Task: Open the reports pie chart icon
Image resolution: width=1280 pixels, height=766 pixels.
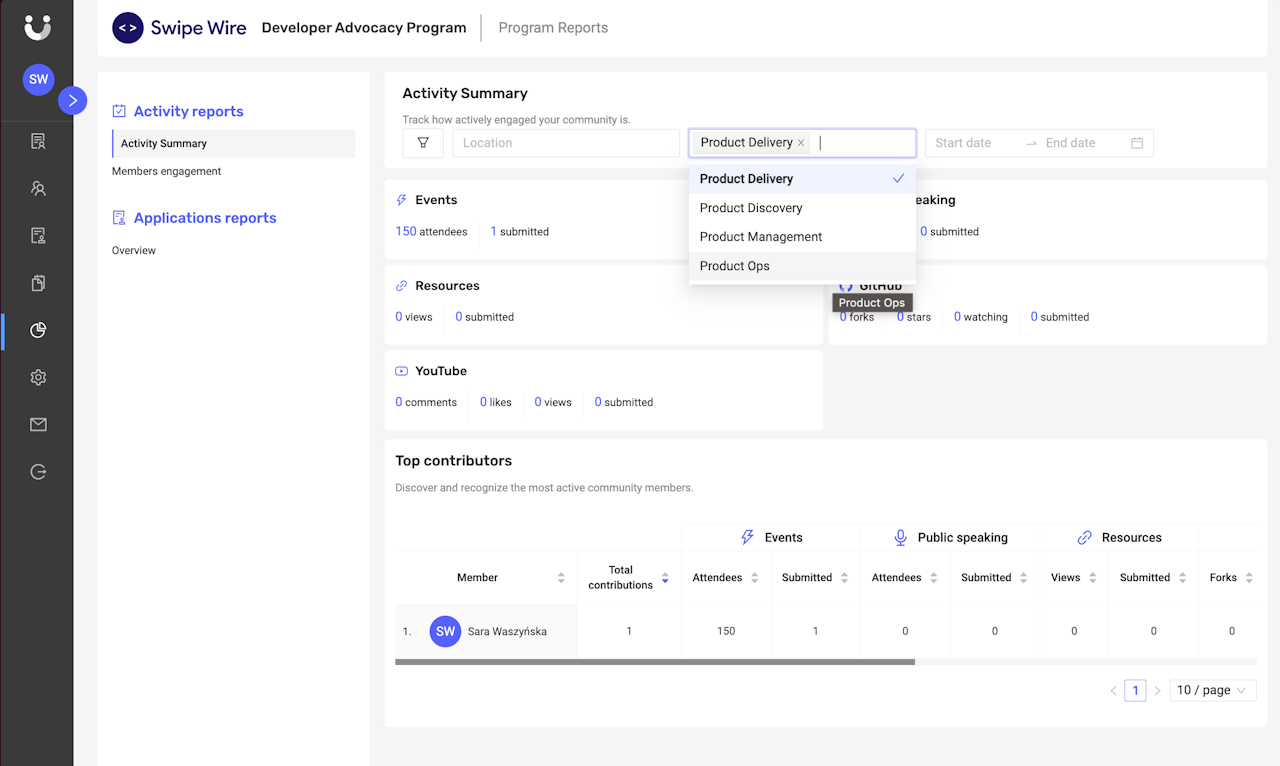Action: [38, 330]
